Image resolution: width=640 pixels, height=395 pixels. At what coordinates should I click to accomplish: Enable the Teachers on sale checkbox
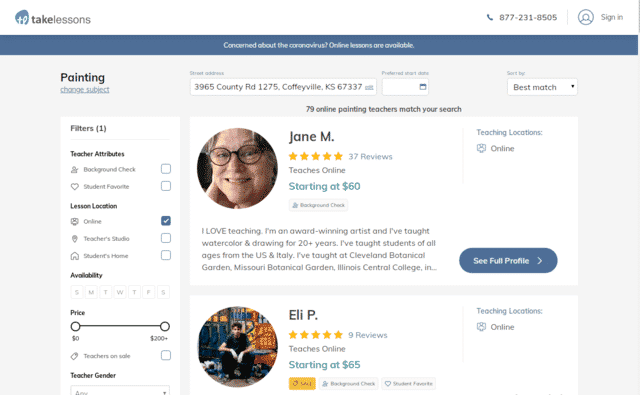[166, 355]
